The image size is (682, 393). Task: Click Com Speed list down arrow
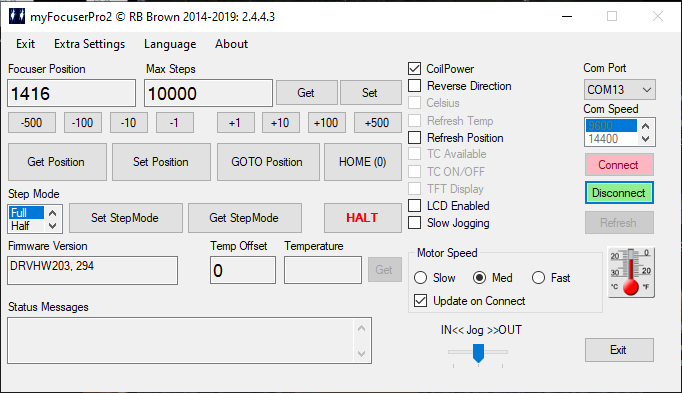click(x=646, y=139)
